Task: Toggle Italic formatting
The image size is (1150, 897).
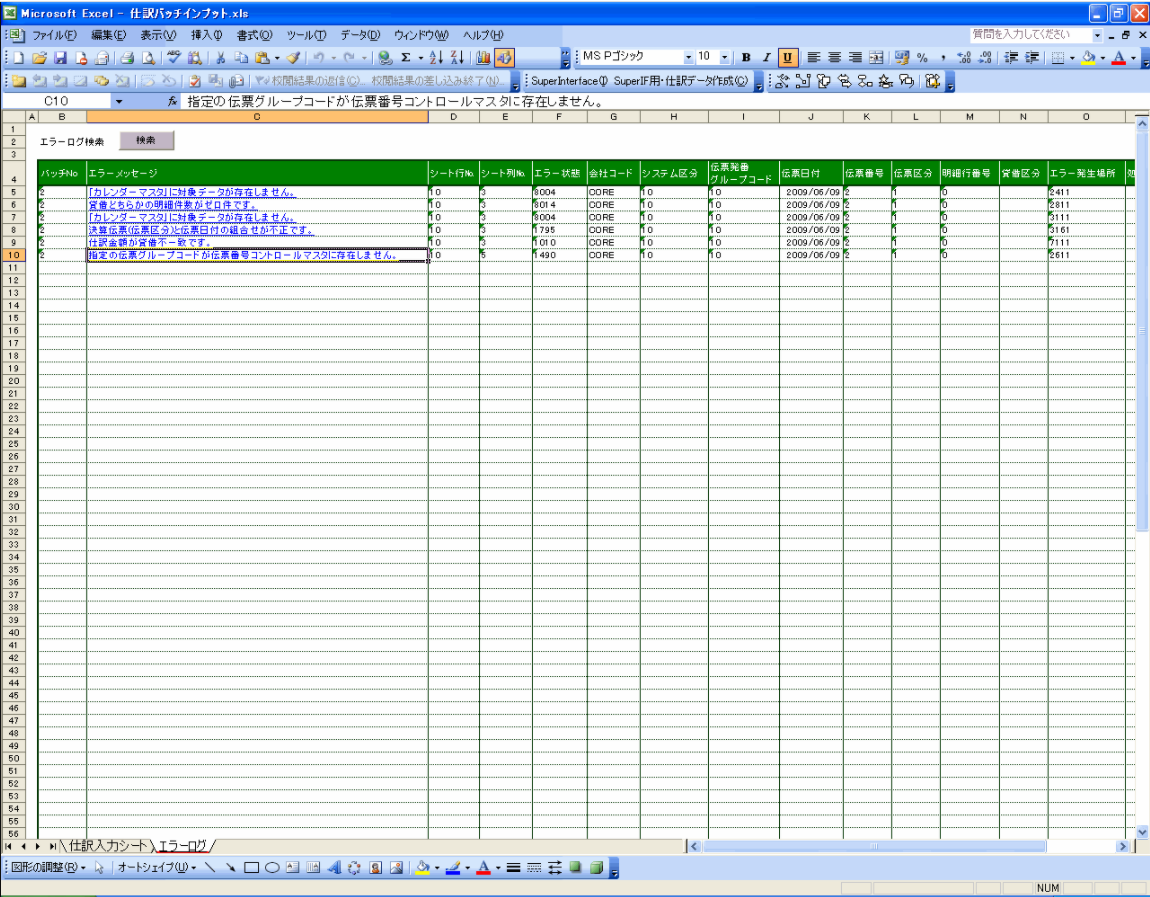Action: pyautogui.click(x=766, y=58)
